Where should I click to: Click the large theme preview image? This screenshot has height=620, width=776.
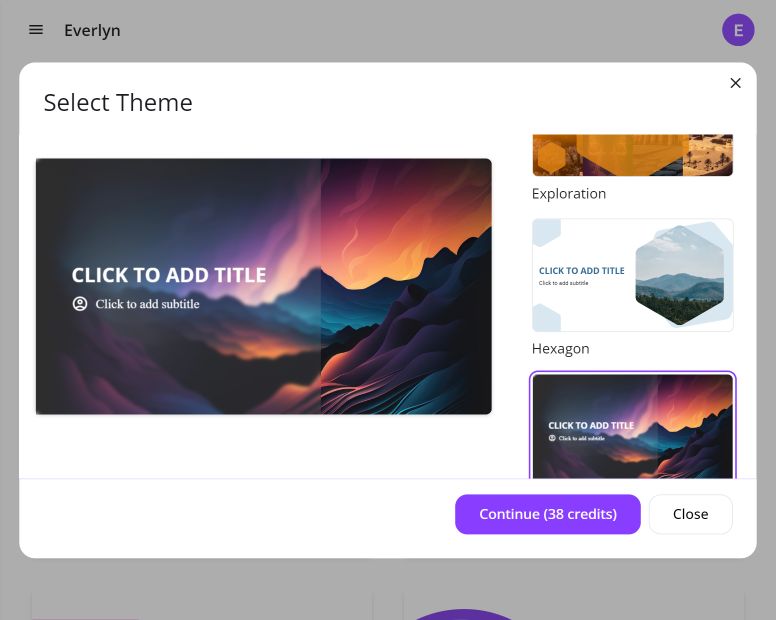264,286
